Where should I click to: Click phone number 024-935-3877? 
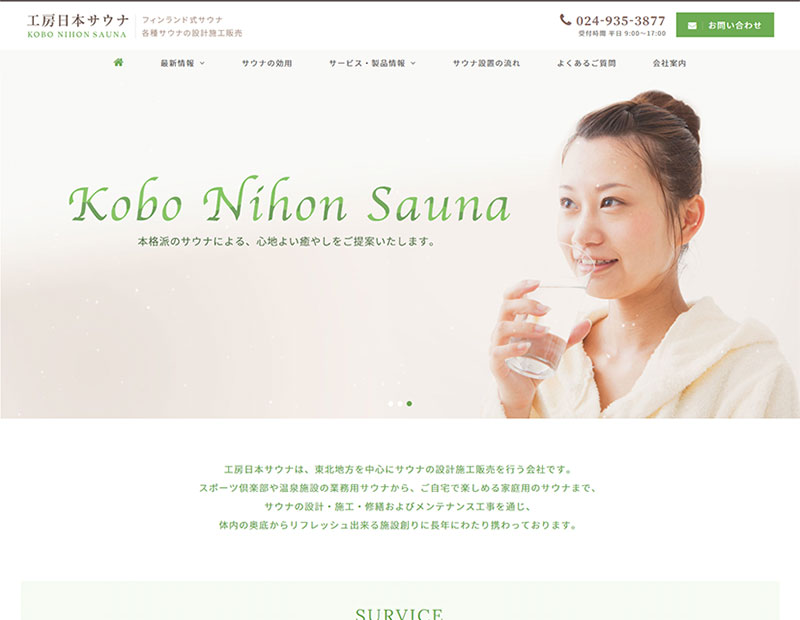click(620, 21)
